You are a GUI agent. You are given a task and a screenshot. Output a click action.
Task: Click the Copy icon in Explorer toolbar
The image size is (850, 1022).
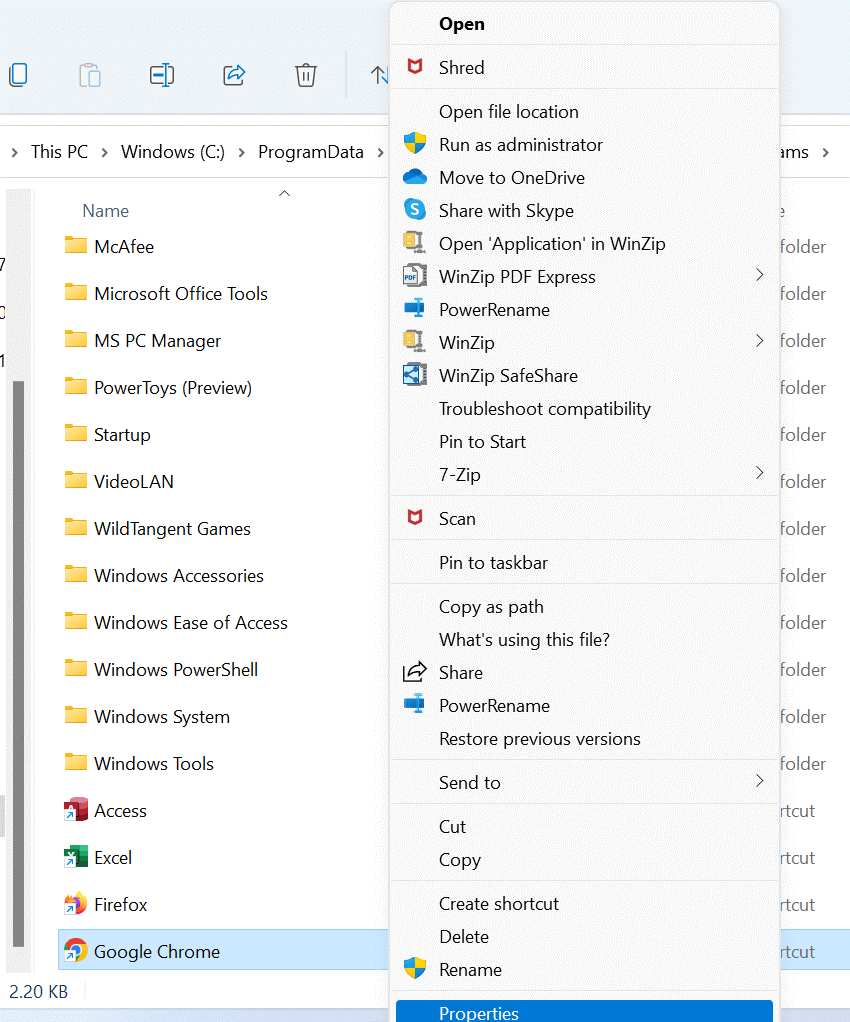click(x=18, y=75)
